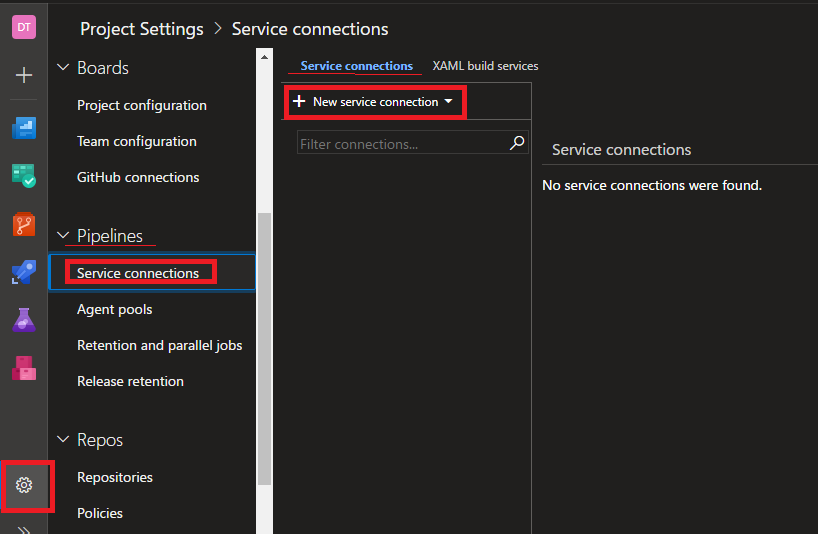
Task: Open the Artifacts package icon
Action: [24, 368]
